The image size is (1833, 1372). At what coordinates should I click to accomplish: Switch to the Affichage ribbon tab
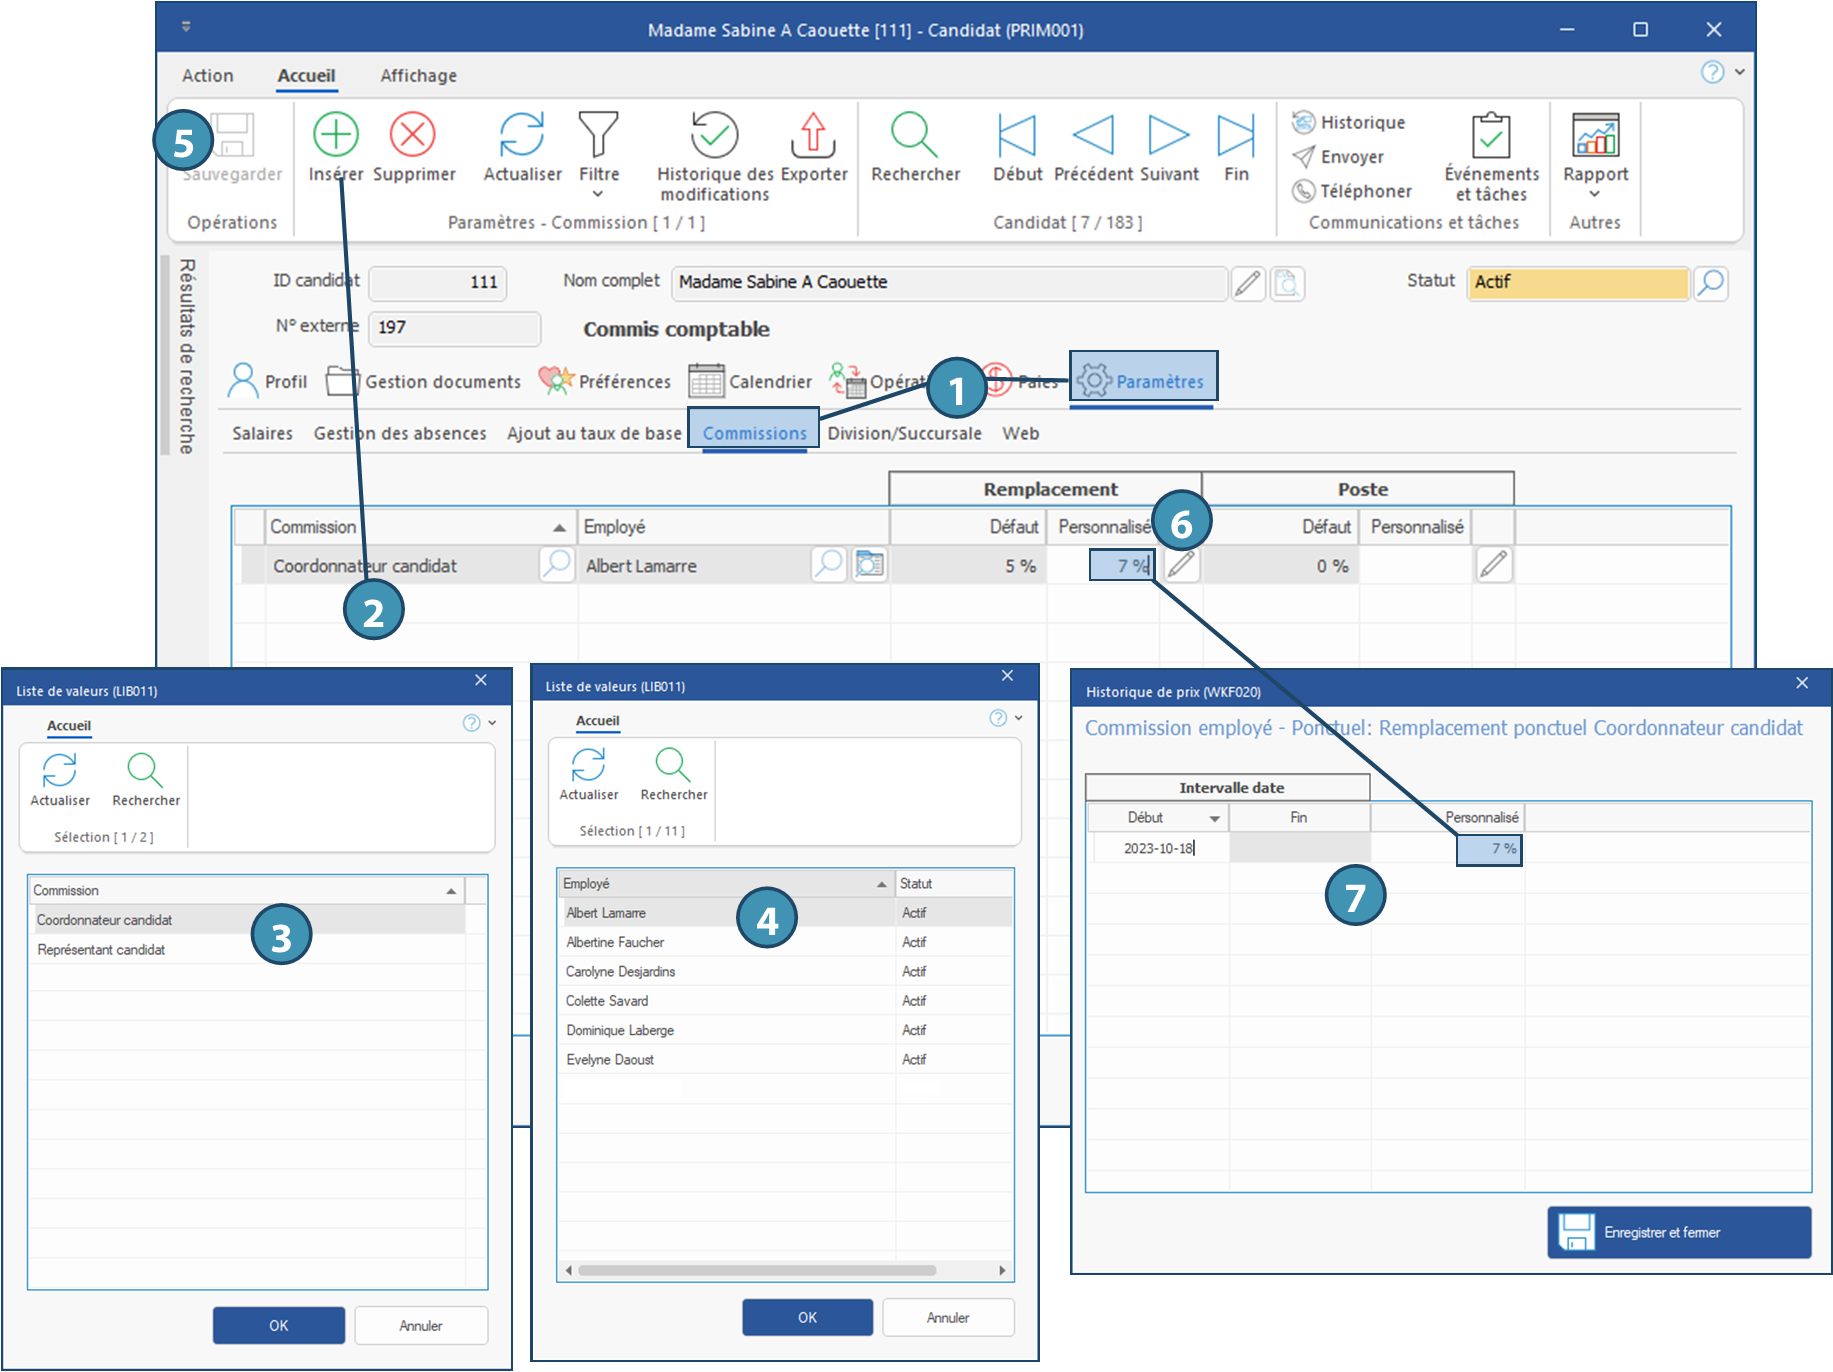pyautogui.click(x=418, y=76)
